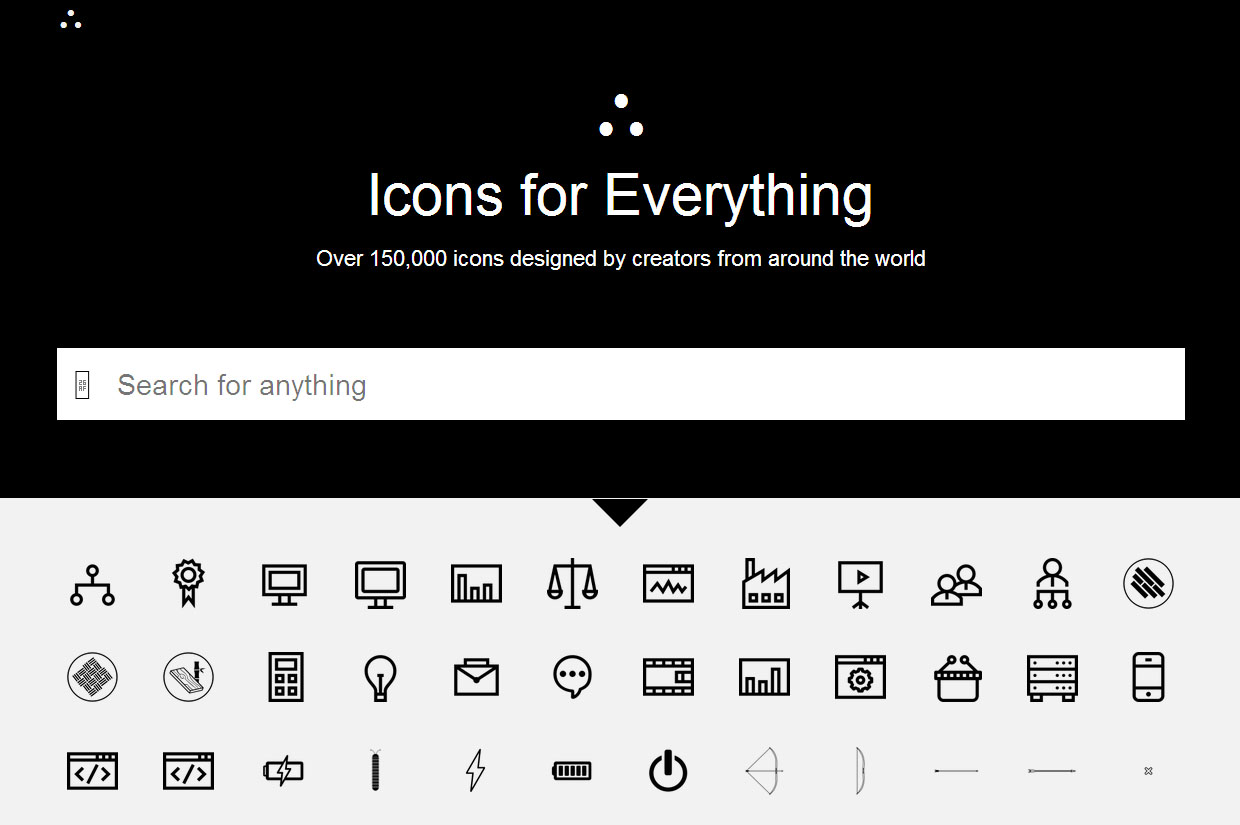
Task: Select the three-node org chart icon
Action: pos(92,584)
